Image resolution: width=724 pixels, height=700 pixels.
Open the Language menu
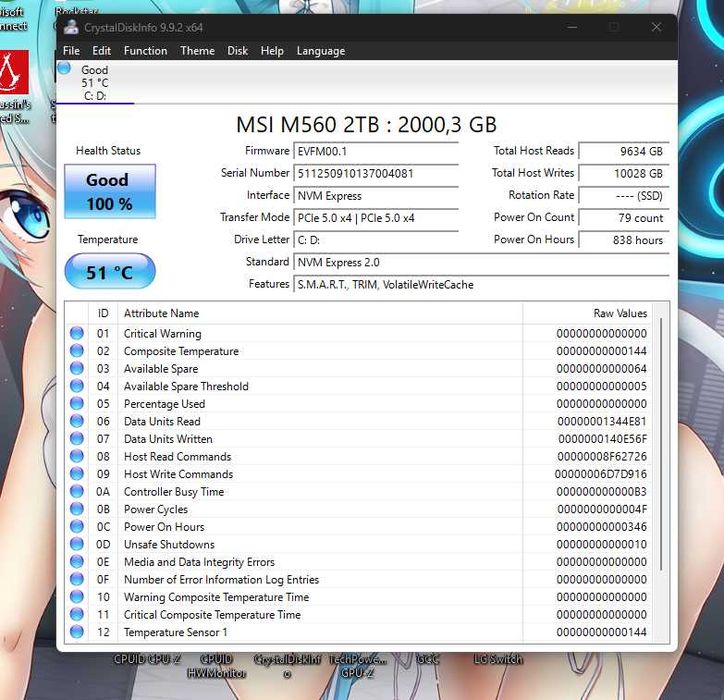click(x=321, y=51)
